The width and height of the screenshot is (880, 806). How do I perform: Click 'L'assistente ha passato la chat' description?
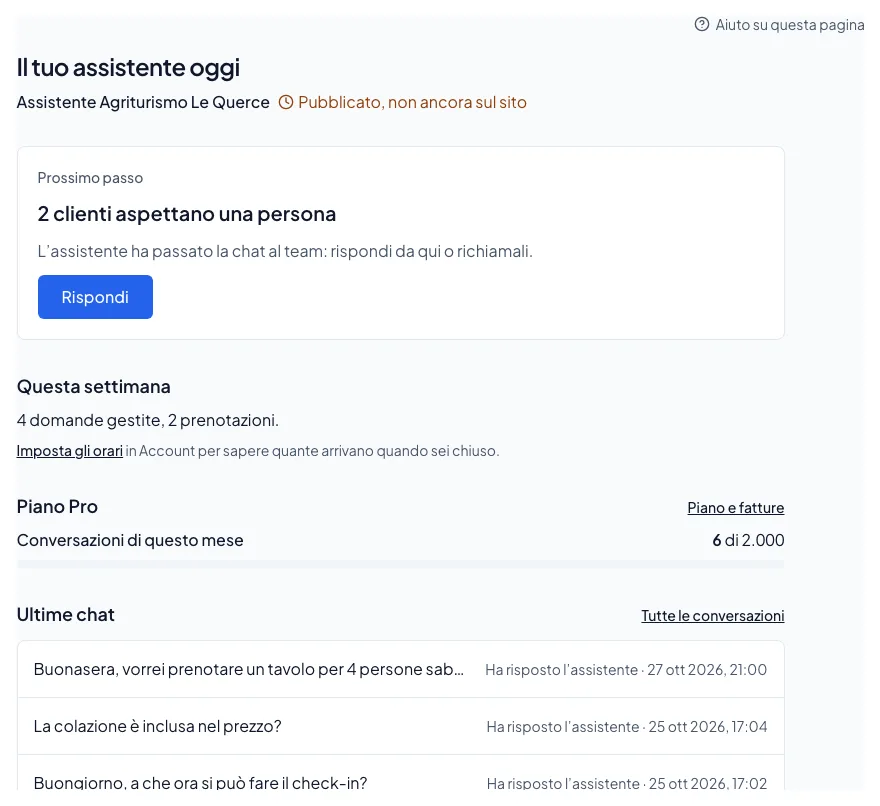285,251
